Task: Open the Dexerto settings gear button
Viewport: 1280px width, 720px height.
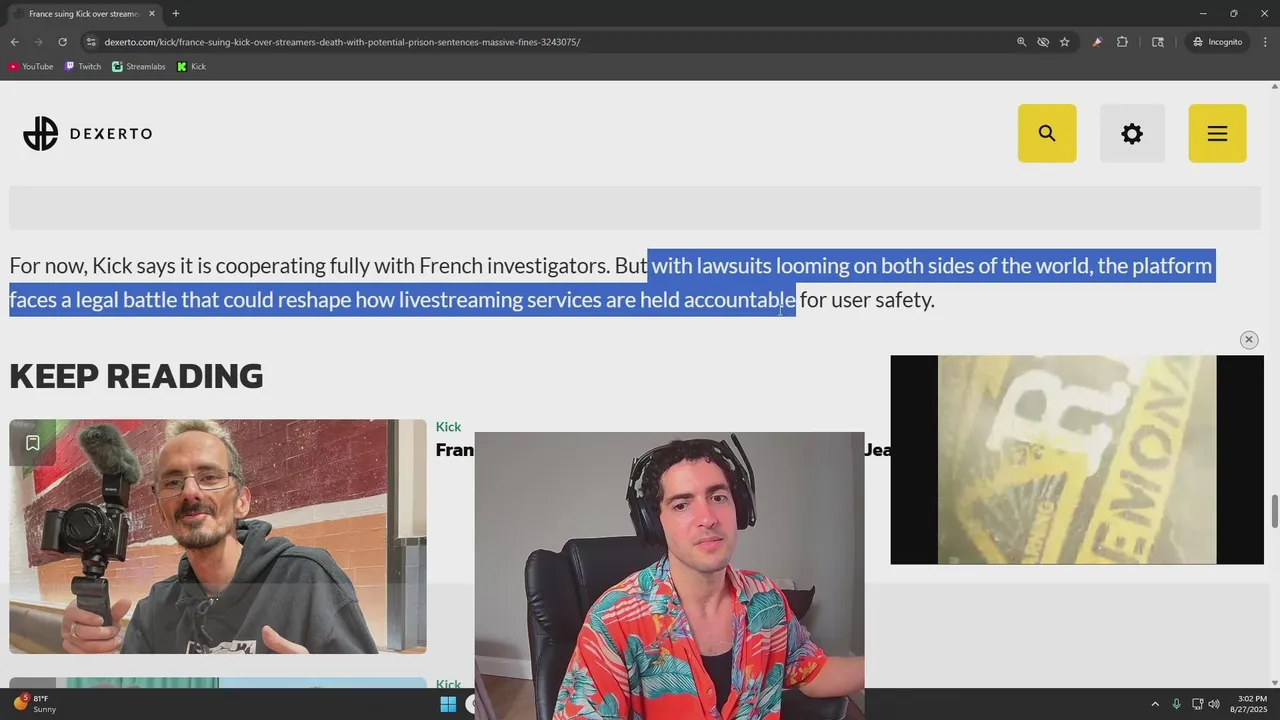Action: 1132,133
